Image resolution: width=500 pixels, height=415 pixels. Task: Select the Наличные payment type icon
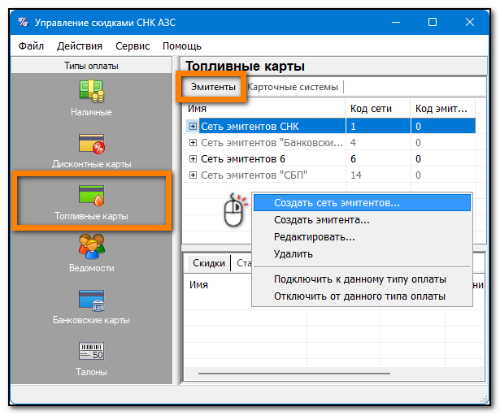(91, 91)
